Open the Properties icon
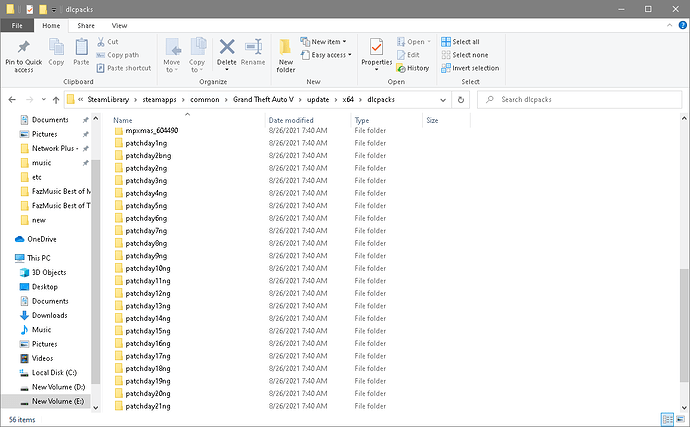 [376, 47]
